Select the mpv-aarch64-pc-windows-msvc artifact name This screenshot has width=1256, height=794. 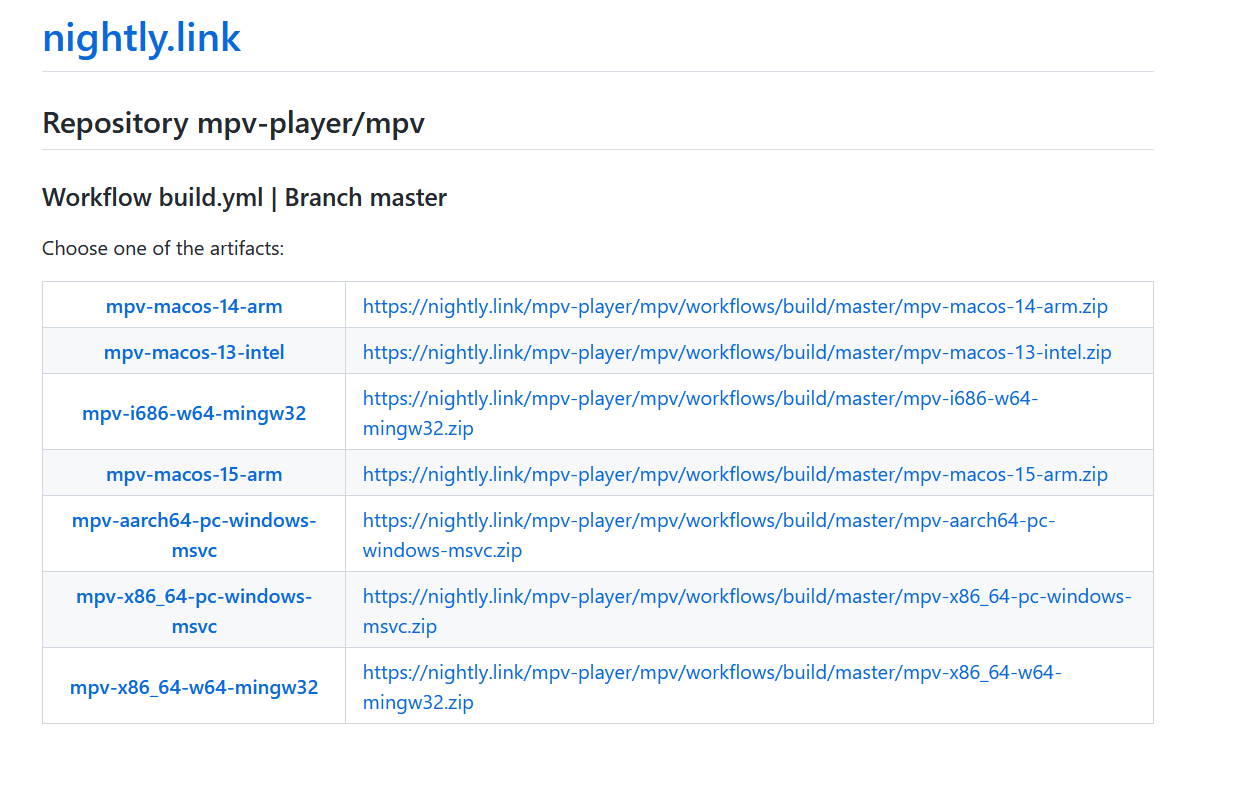[194, 520]
